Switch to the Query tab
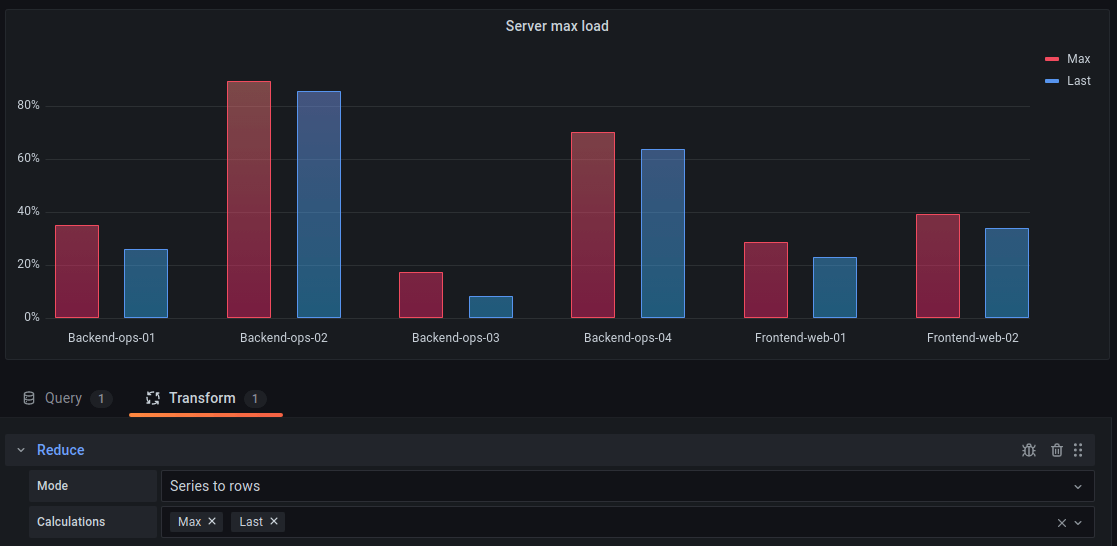The height and width of the screenshot is (546, 1117). coord(63,398)
